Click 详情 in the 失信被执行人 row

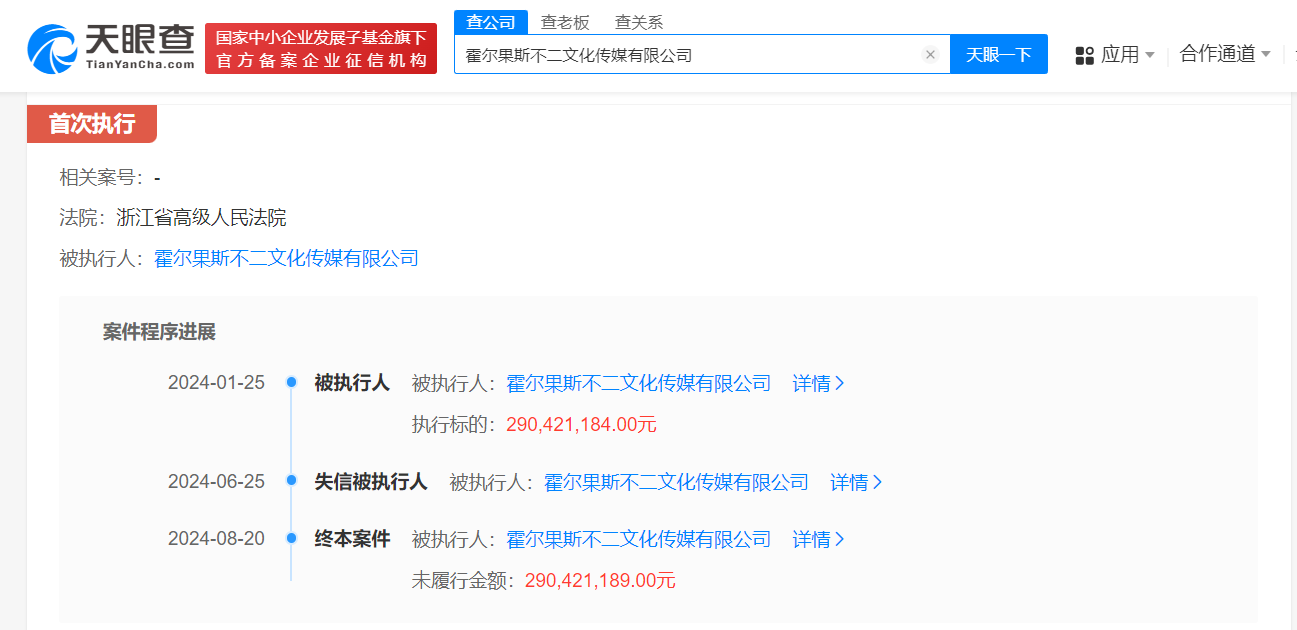tap(849, 481)
